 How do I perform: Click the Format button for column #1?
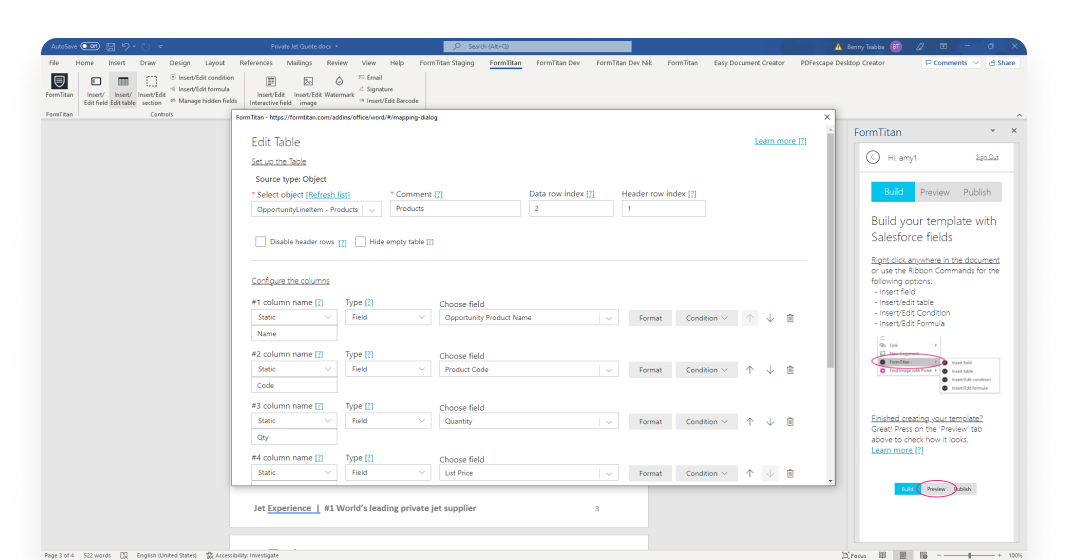650,318
